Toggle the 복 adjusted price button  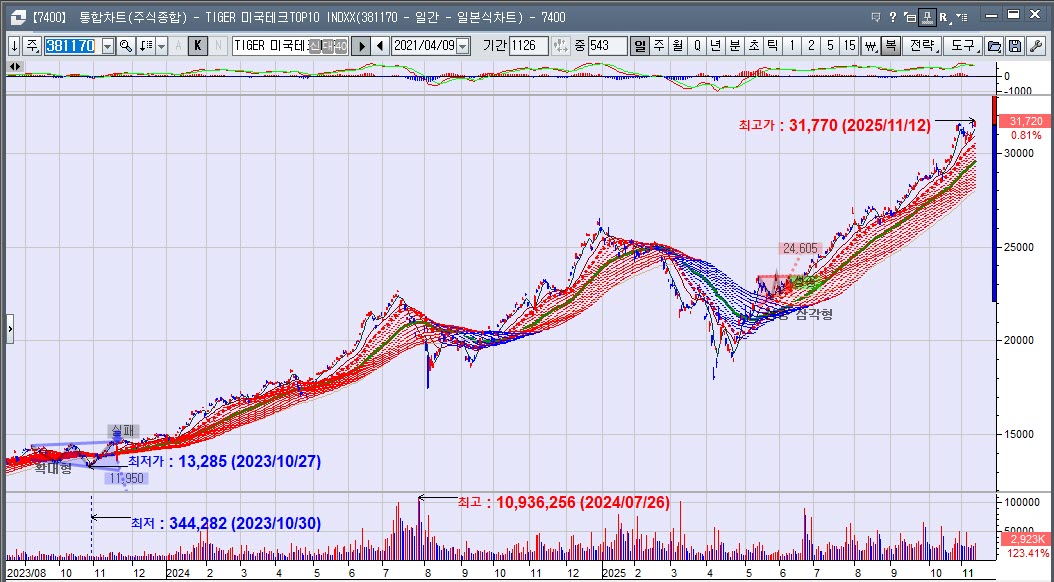890,46
